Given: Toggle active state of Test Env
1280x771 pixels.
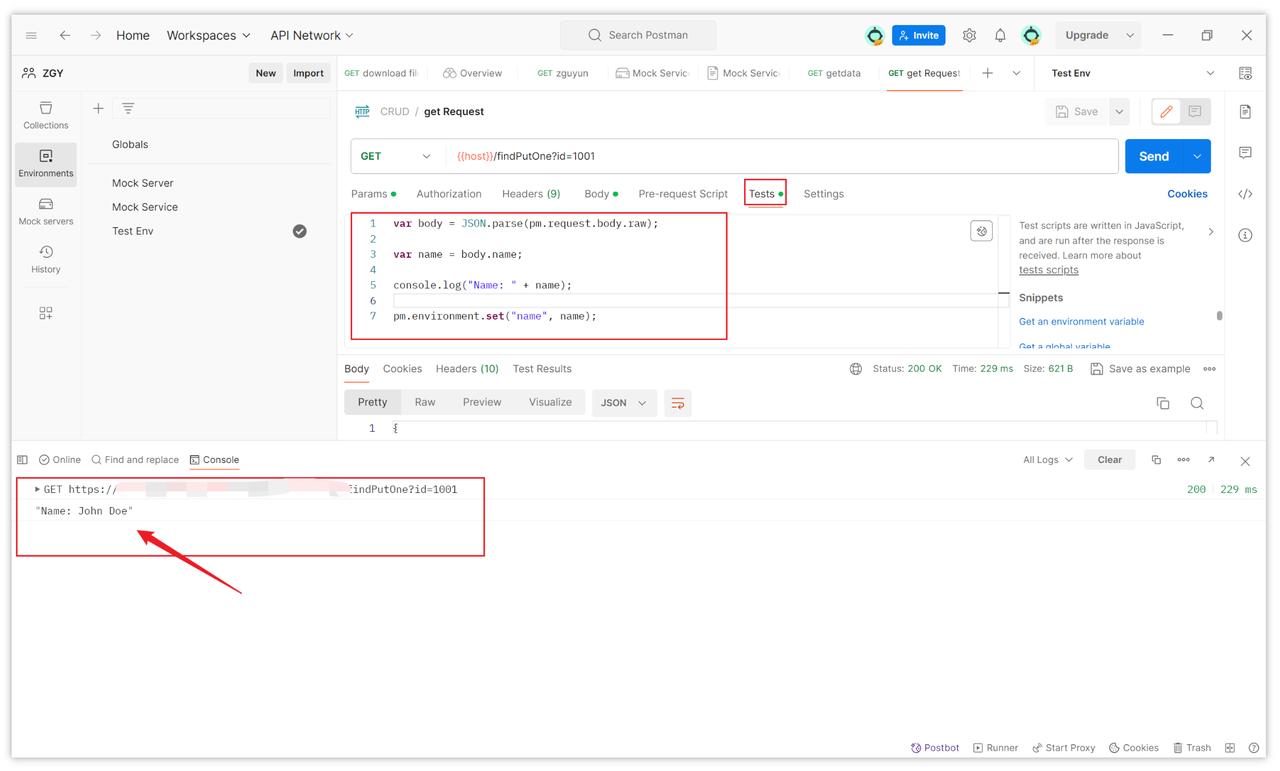Looking at the screenshot, I should pyautogui.click(x=299, y=231).
